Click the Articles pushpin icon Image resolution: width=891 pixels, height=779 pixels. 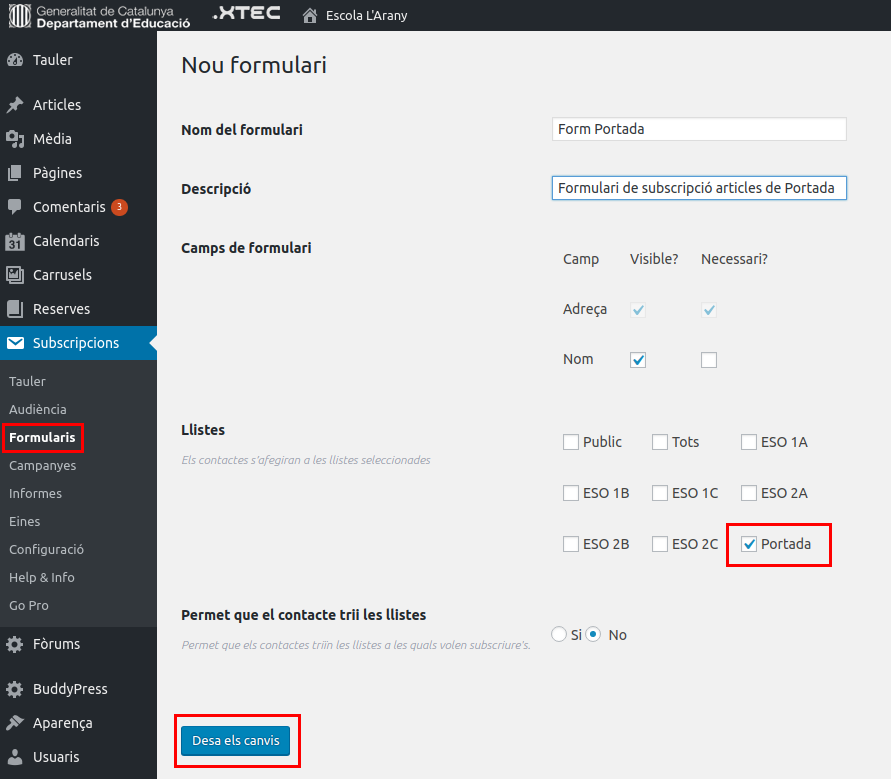click(15, 105)
